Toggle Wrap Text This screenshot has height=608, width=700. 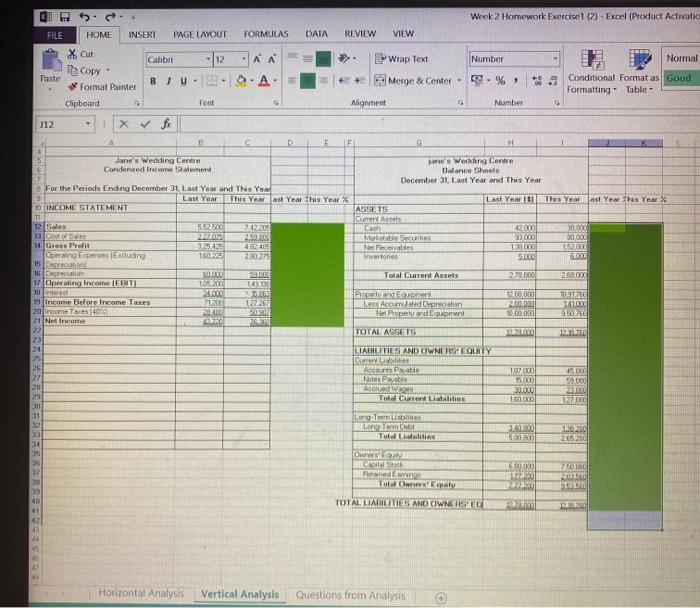tap(401, 58)
